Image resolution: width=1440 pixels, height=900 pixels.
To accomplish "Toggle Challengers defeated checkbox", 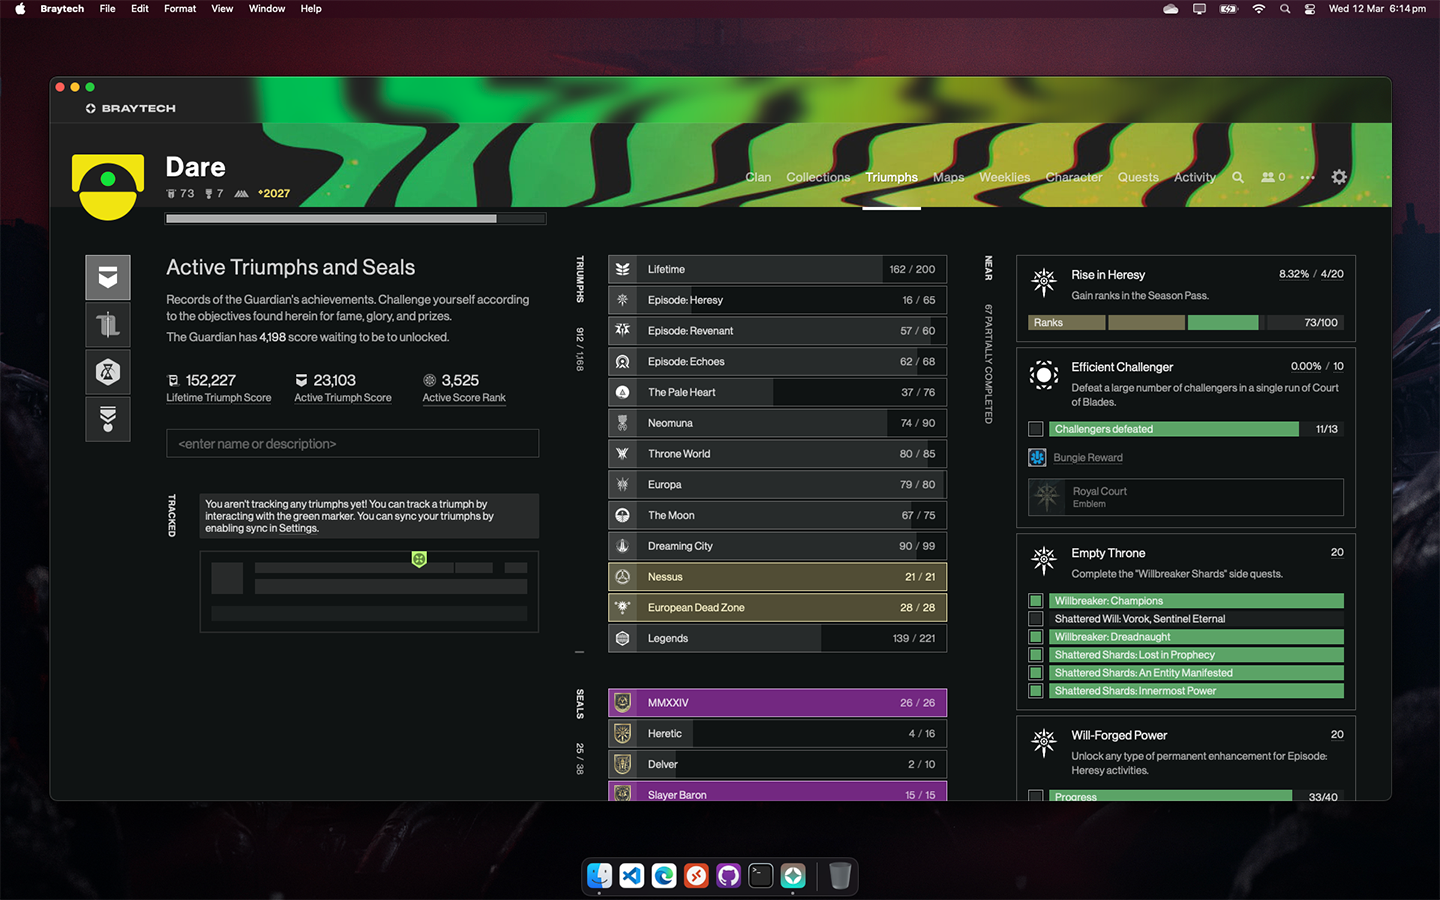I will [x=1036, y=429].
